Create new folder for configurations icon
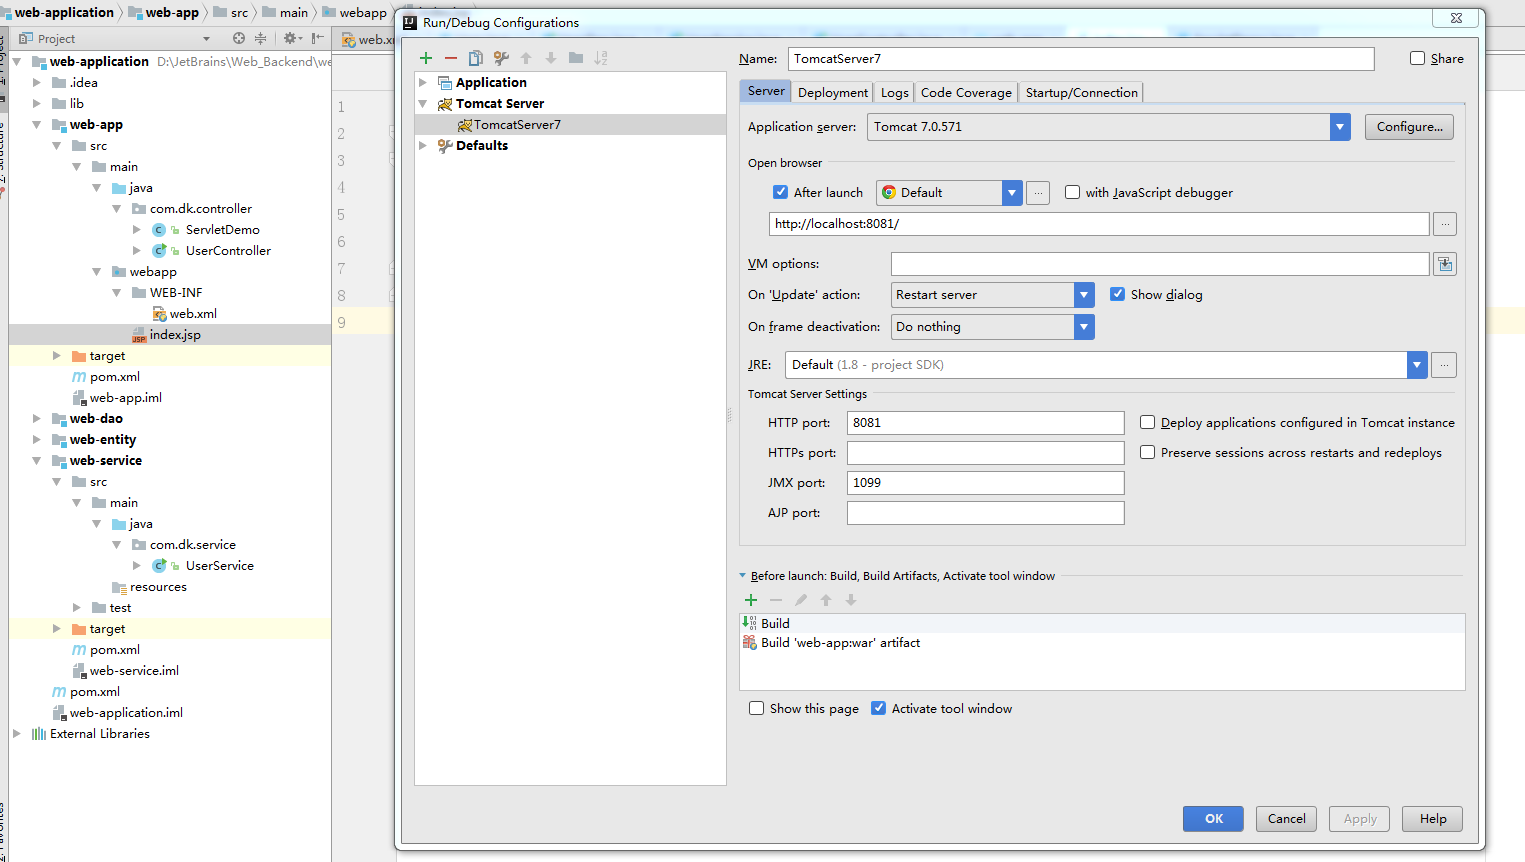Image resolution: width=1525 pixels, height=862 pixels. coord(576,58)
